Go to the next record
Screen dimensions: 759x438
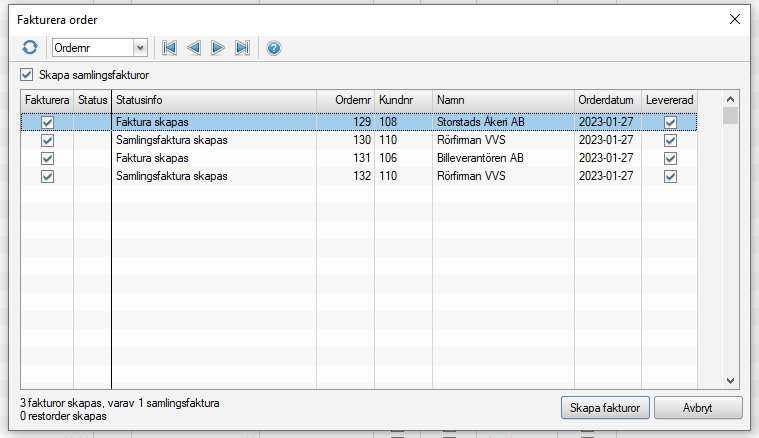tap(218, 47)
